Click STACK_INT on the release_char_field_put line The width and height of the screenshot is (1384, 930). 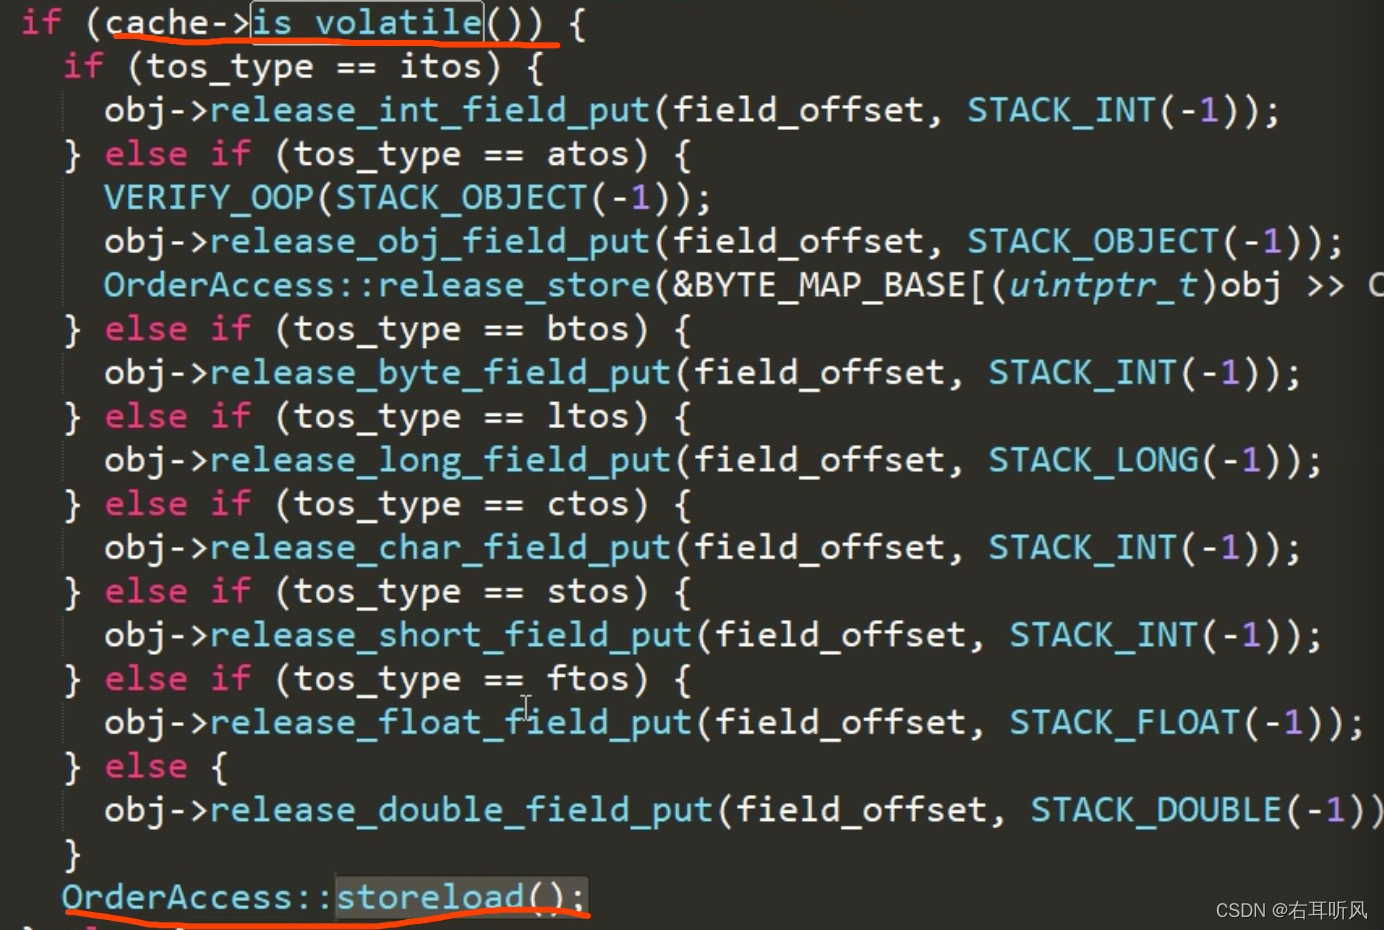point(1082,548)
